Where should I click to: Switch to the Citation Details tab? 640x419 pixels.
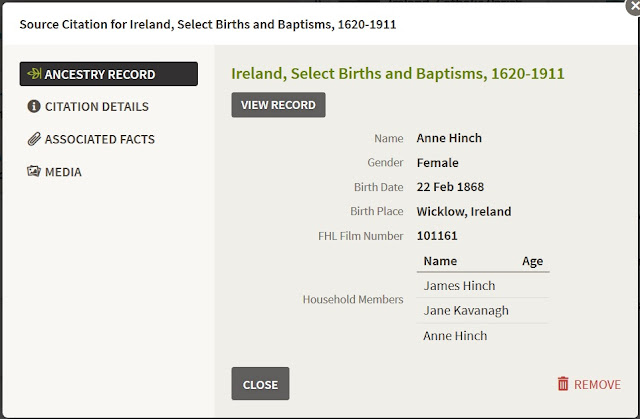(x=96, y=107)
